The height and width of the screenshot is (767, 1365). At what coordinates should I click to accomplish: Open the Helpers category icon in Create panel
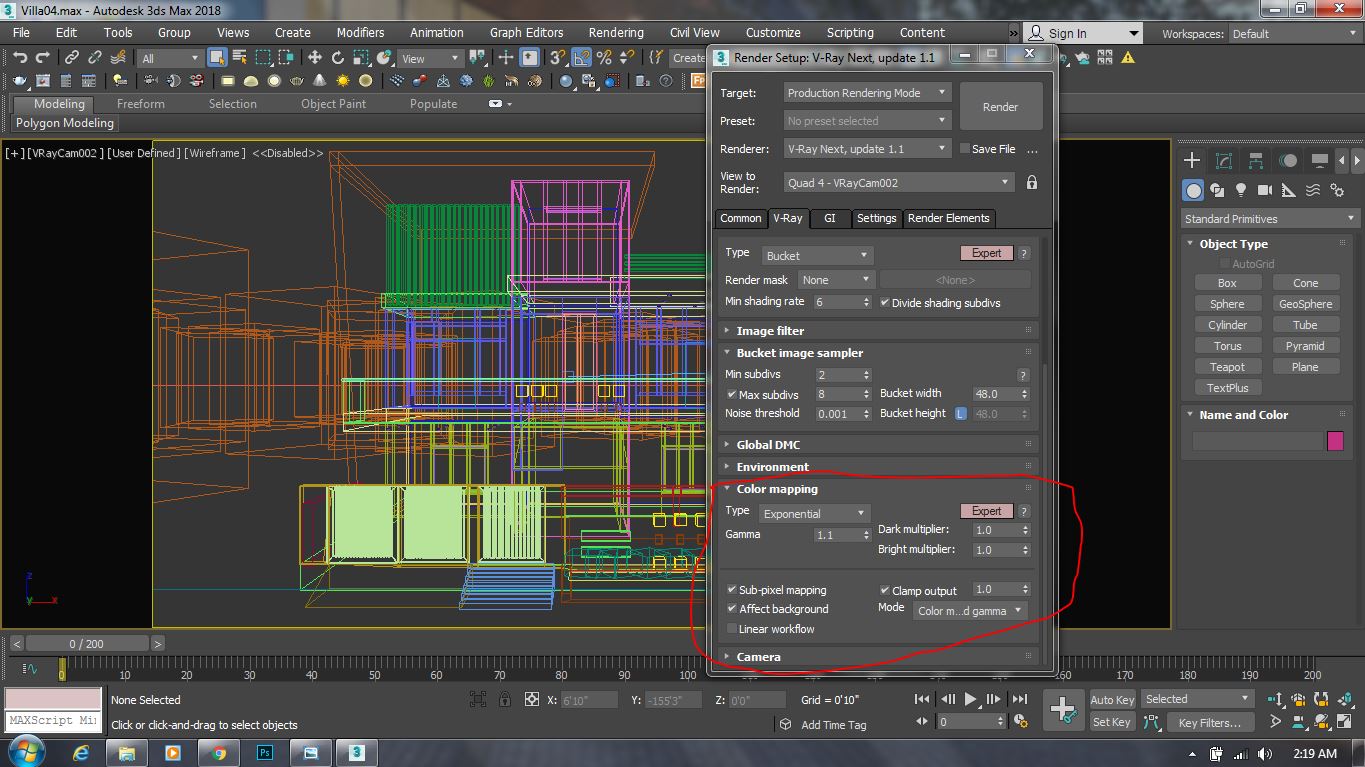[x=1288, y=190]
